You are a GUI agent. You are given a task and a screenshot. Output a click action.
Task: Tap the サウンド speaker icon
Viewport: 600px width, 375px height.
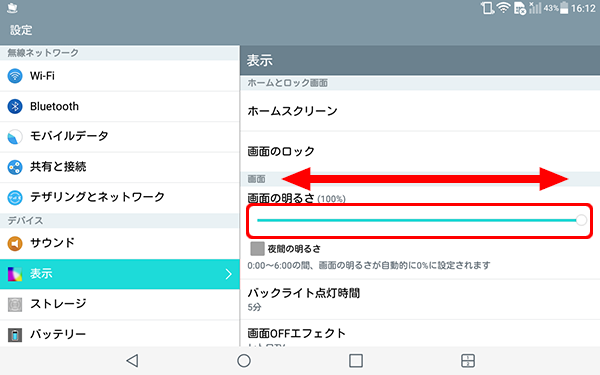15,243
